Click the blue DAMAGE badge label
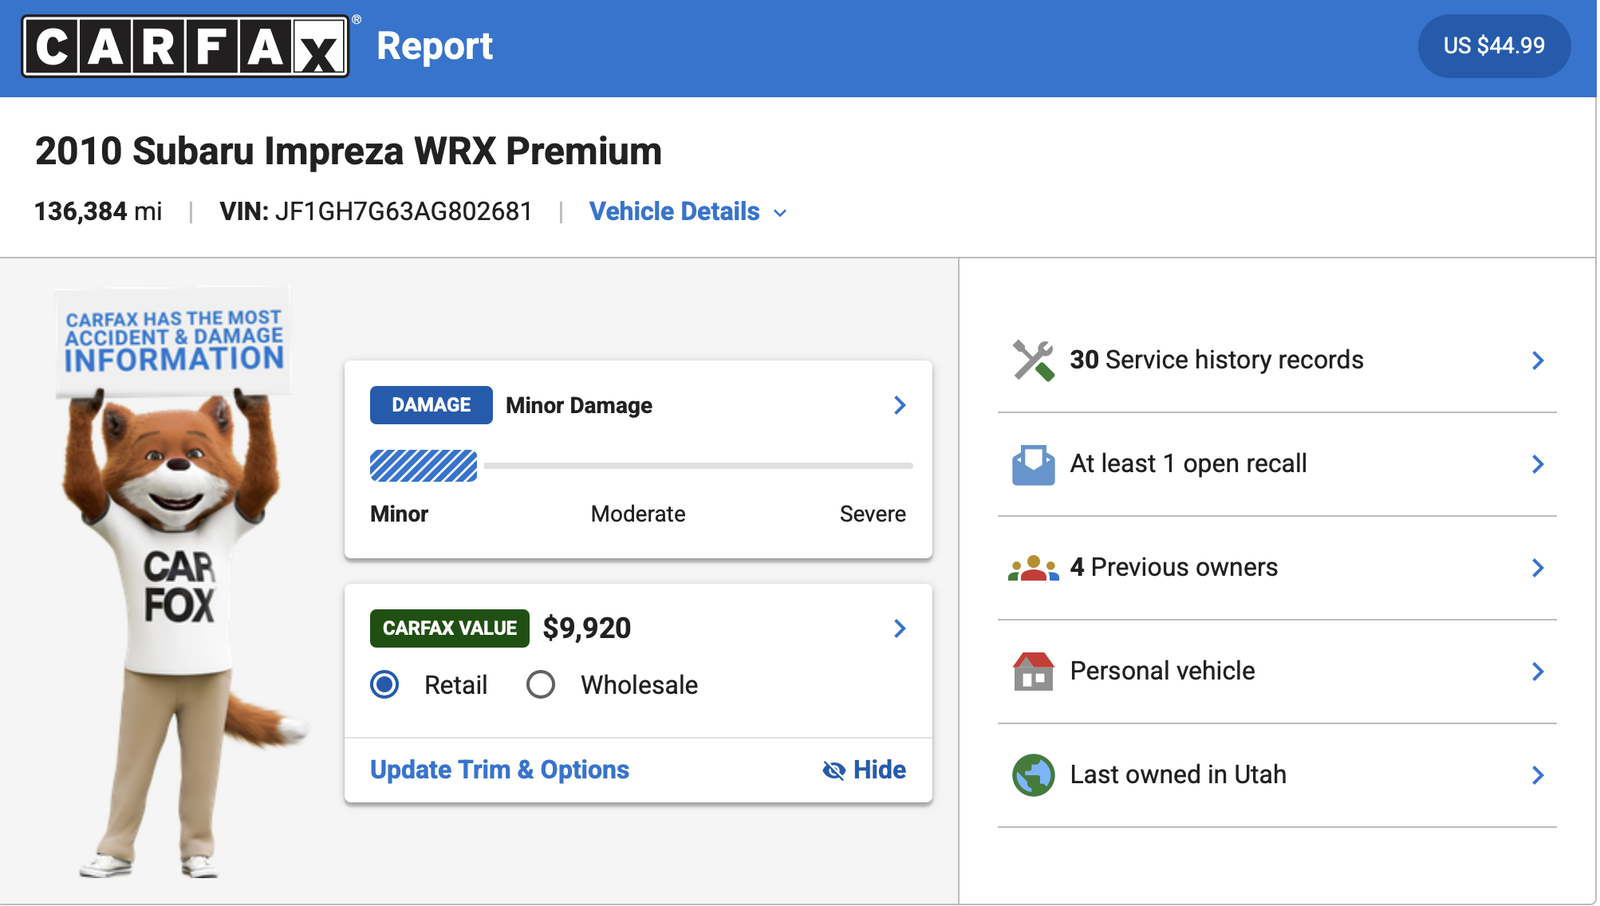The height and width of the screenshot is (906, 1600). coord(431,405)
